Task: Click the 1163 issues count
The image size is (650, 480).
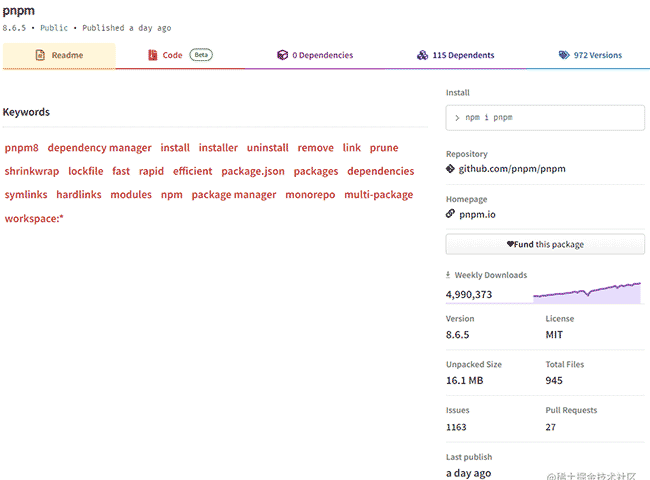Action: (x=456, y=427)
